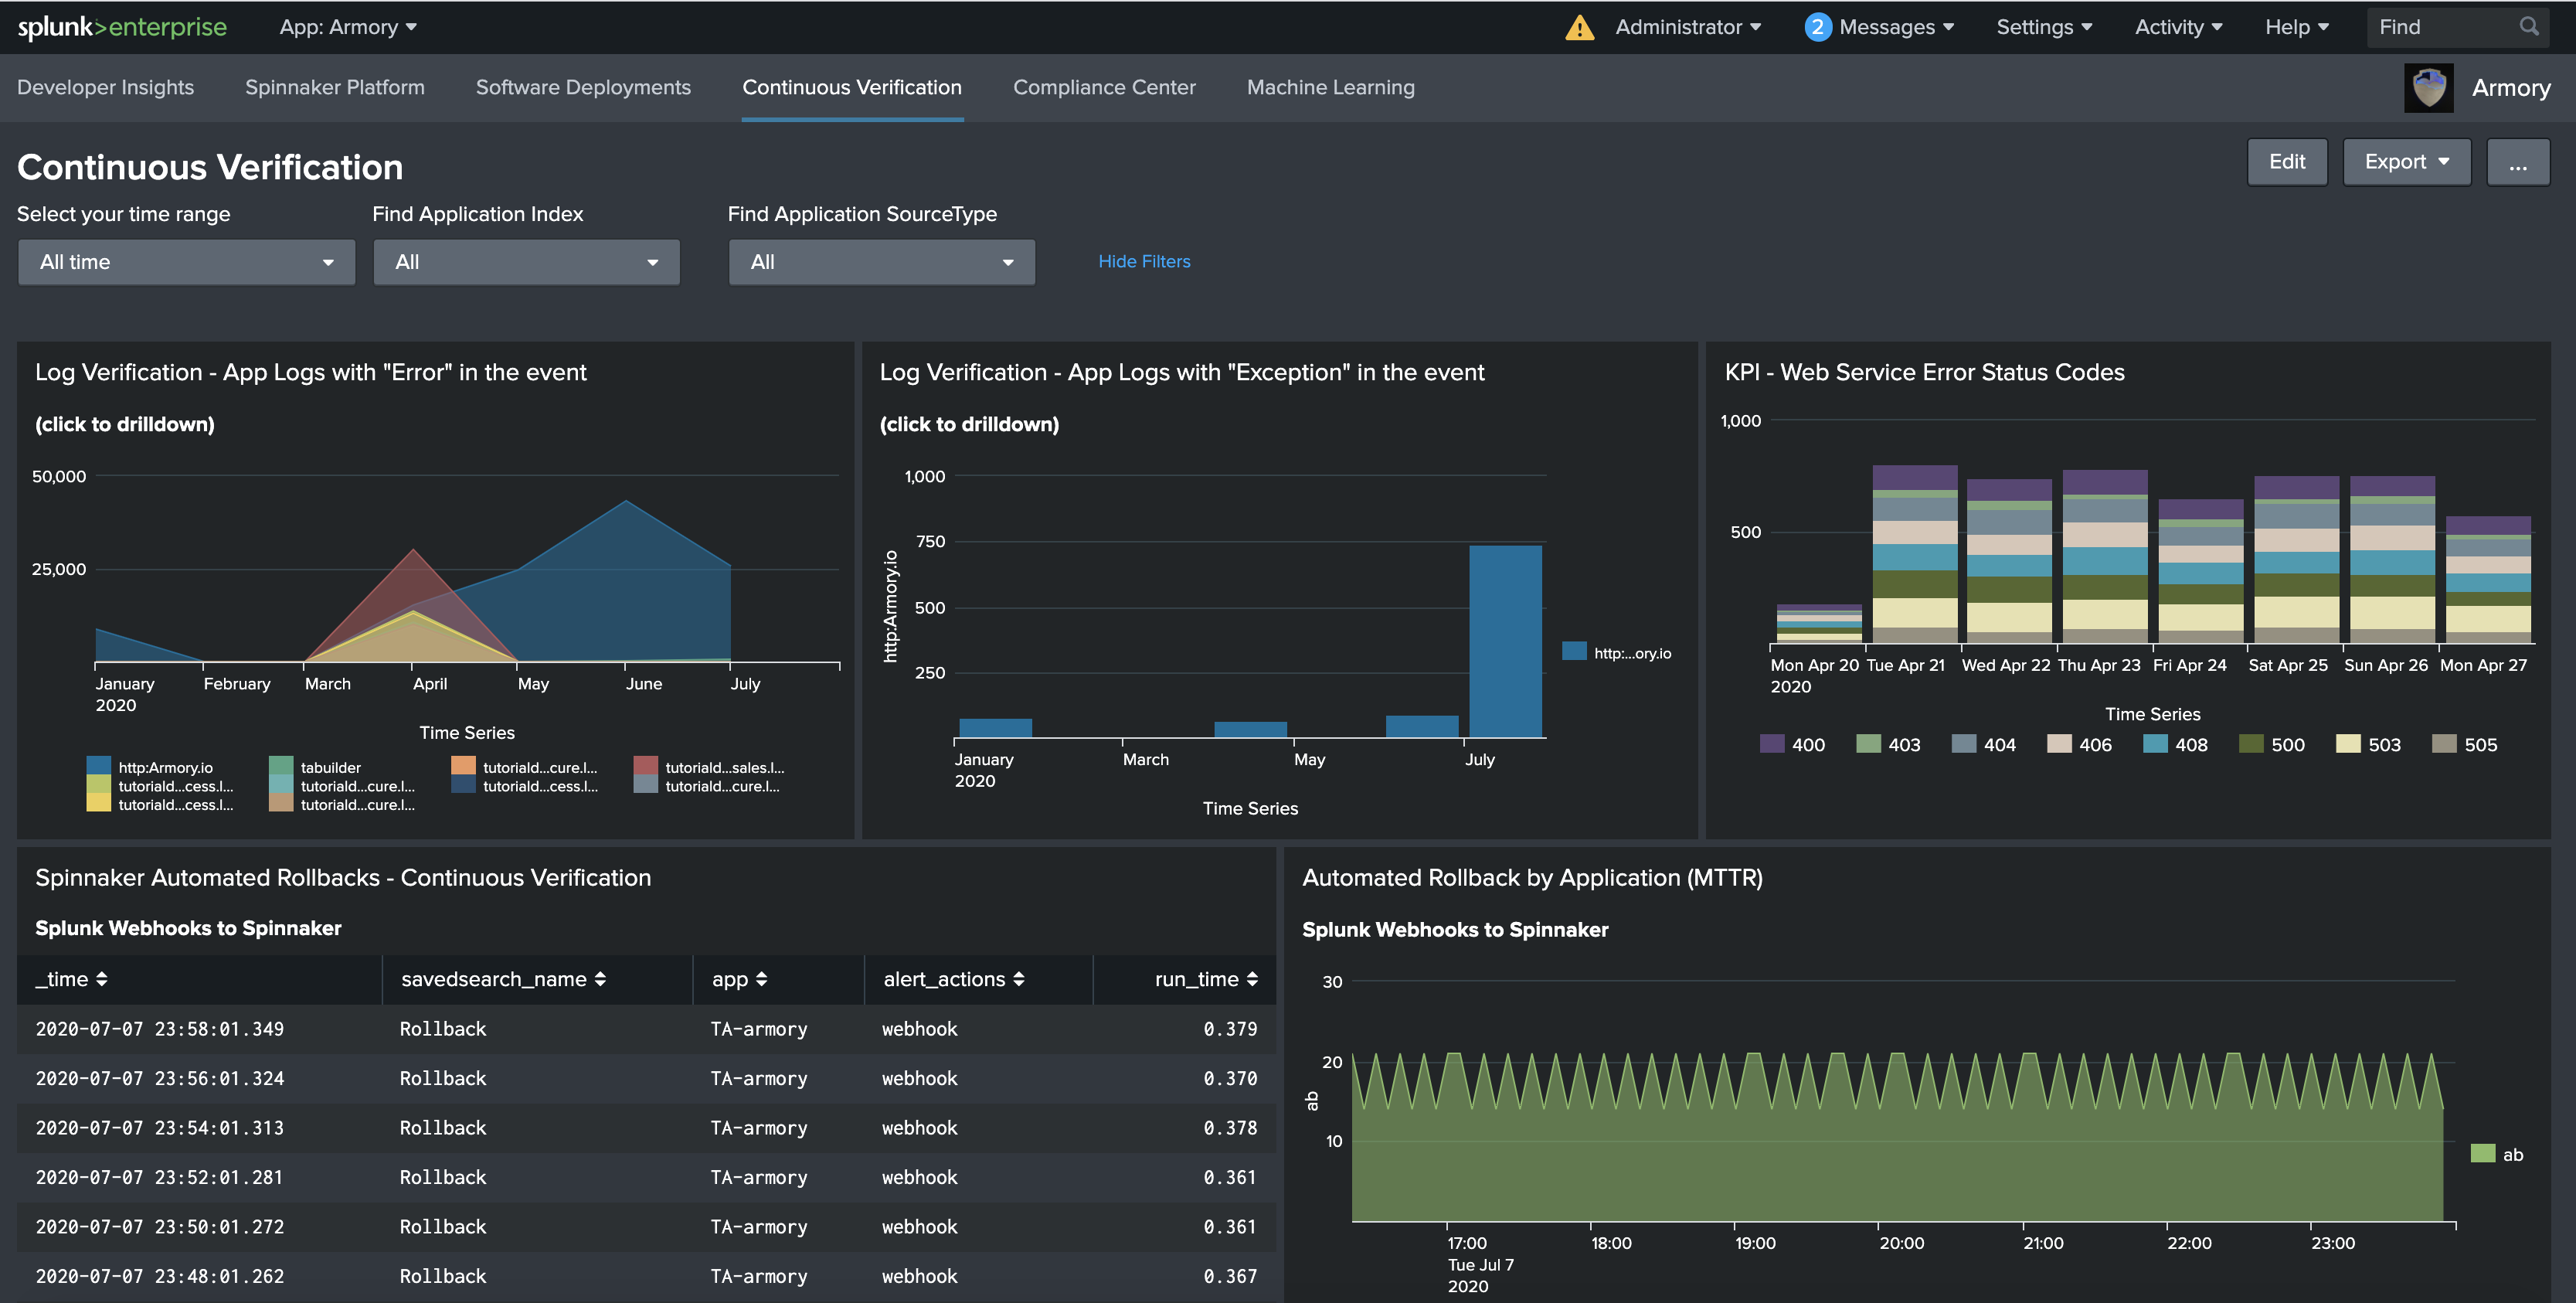Viewport: 2576px width, 1303px height.
Task: Click the tabuilder legend swatch in Error chart
Action: [281, 766]
